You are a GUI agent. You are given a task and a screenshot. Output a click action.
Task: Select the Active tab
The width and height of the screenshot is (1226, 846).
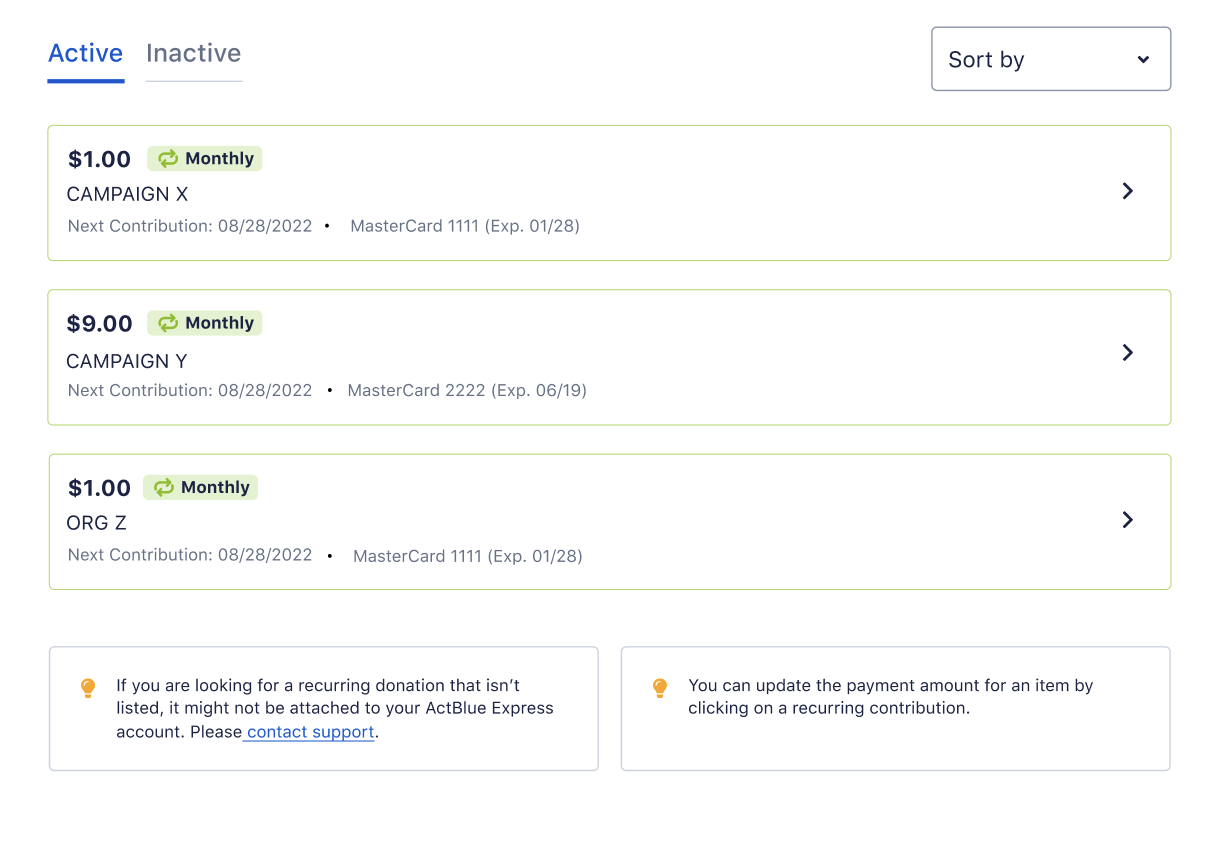[86, 54]
